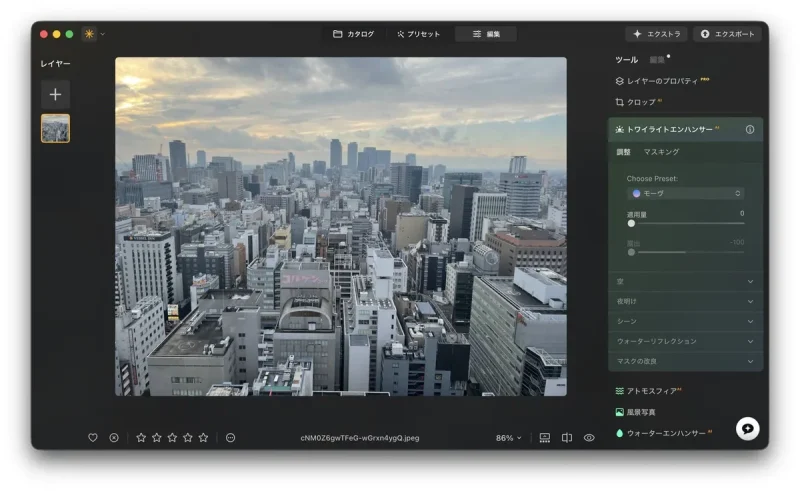Open the Choose Preset モーヴ dropdown
800x491 pixels.
[x=686, y=193]
